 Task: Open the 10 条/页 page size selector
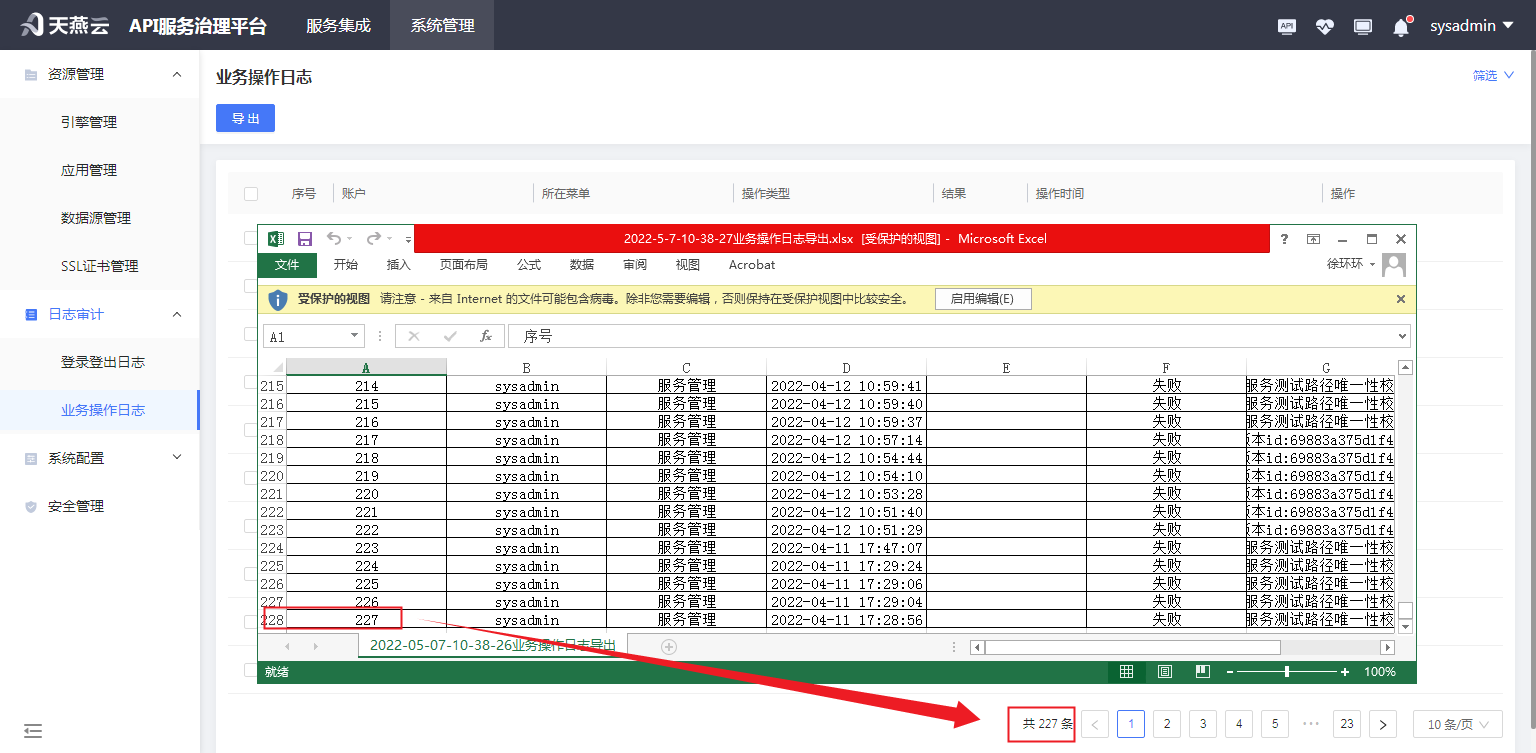[x=1456, y=723]
